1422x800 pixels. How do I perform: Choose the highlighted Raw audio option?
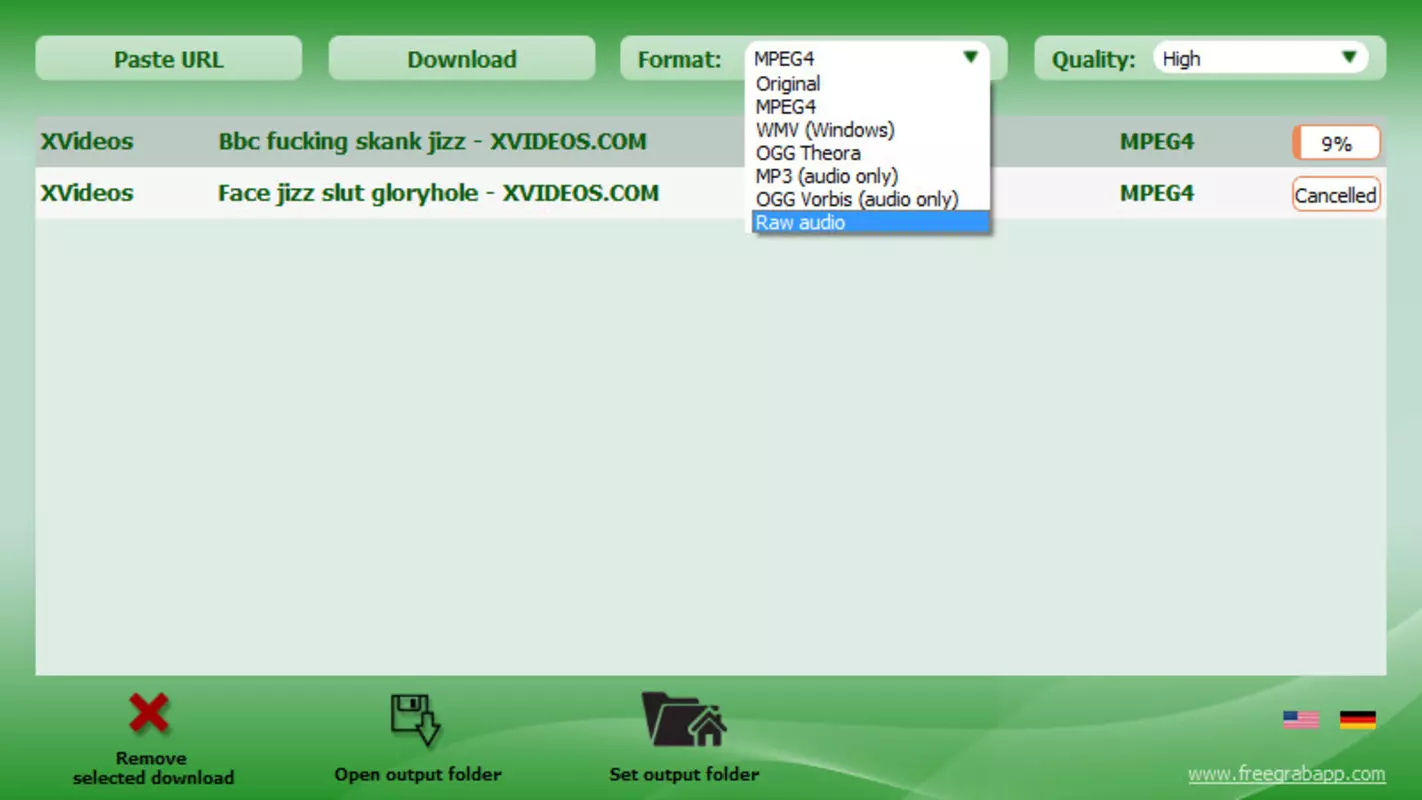pos(870,222)
